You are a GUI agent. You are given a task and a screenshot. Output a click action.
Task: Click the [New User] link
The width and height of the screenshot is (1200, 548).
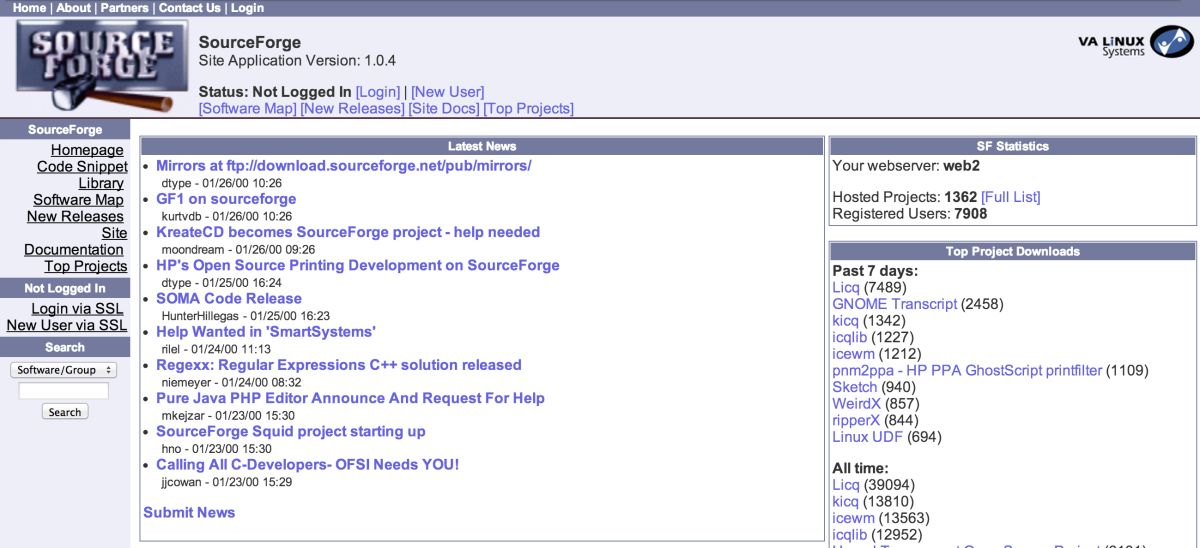point(448,92)
